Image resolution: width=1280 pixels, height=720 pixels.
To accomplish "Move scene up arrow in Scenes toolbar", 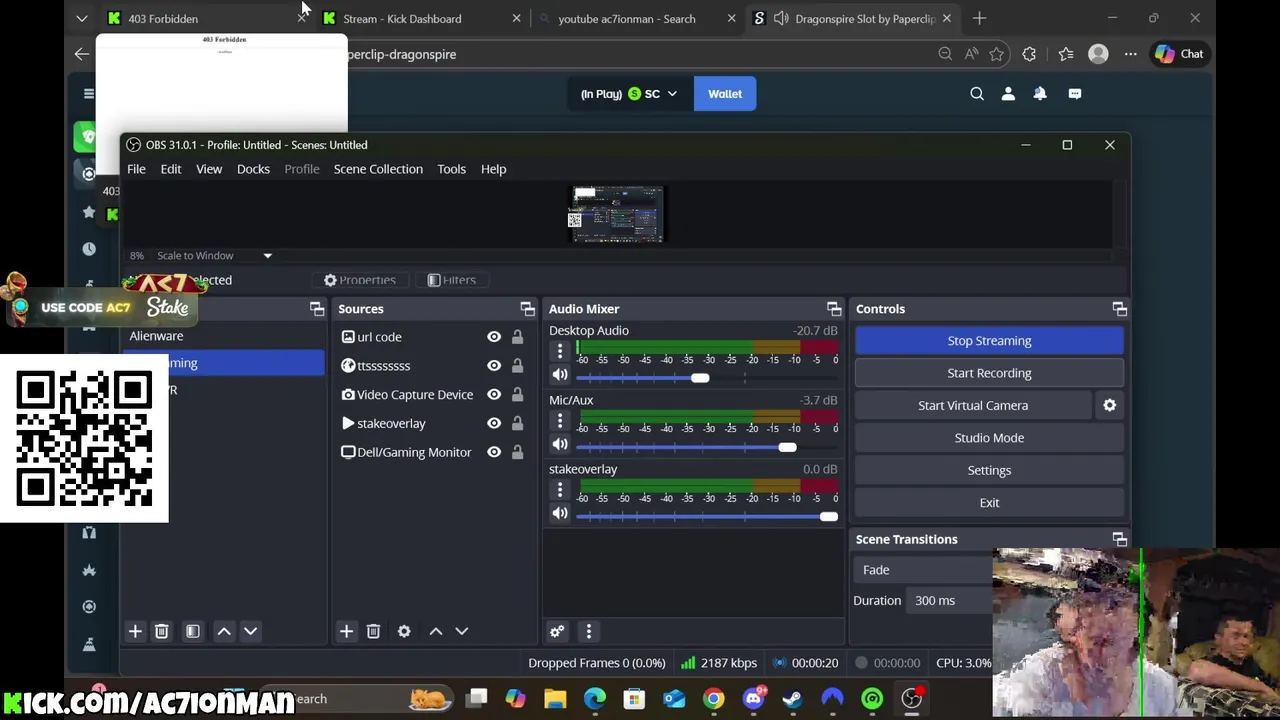I will pos(224,631).
